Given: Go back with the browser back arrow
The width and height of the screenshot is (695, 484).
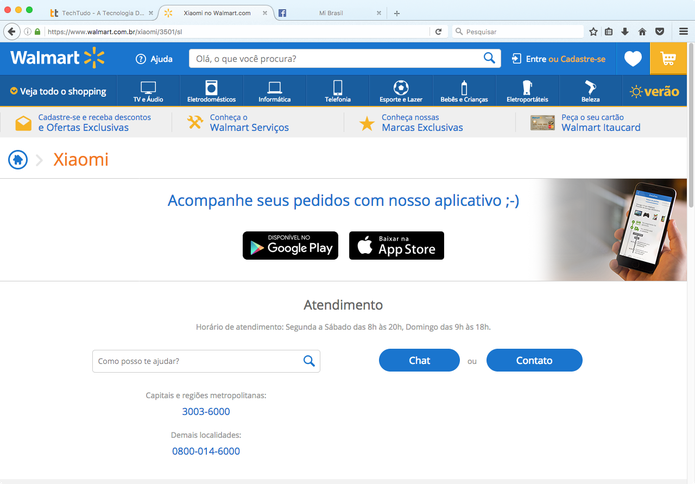Looking at the screenshot, I should point(12,31).
